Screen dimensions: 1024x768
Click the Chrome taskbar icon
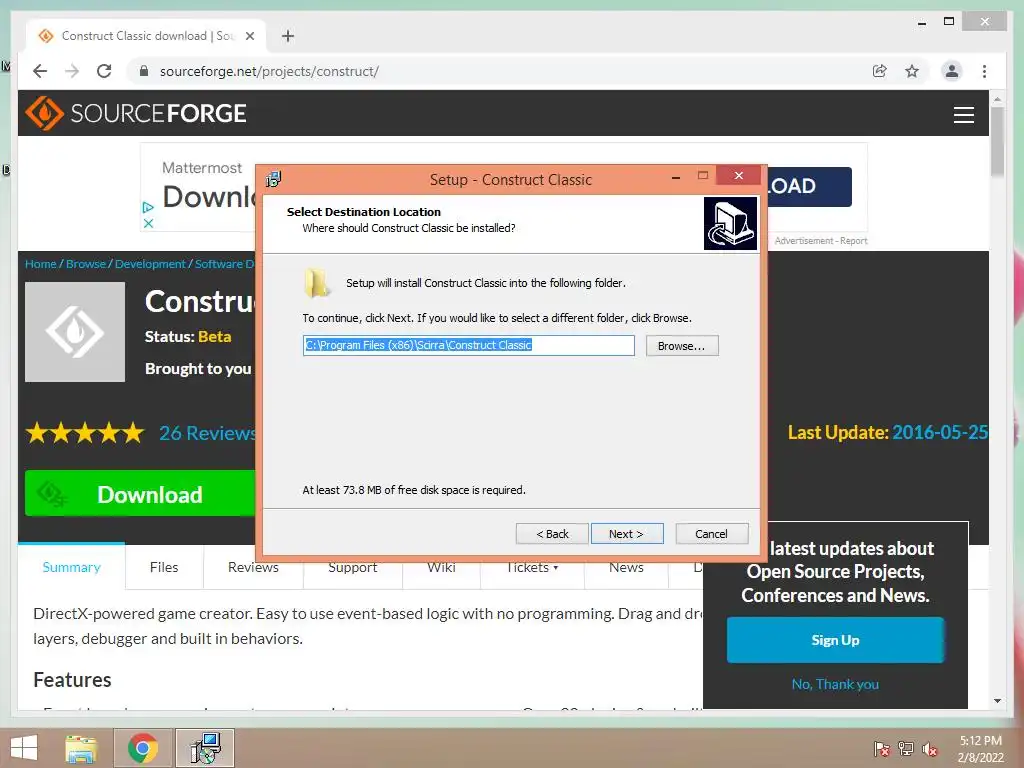pos(143,748)
